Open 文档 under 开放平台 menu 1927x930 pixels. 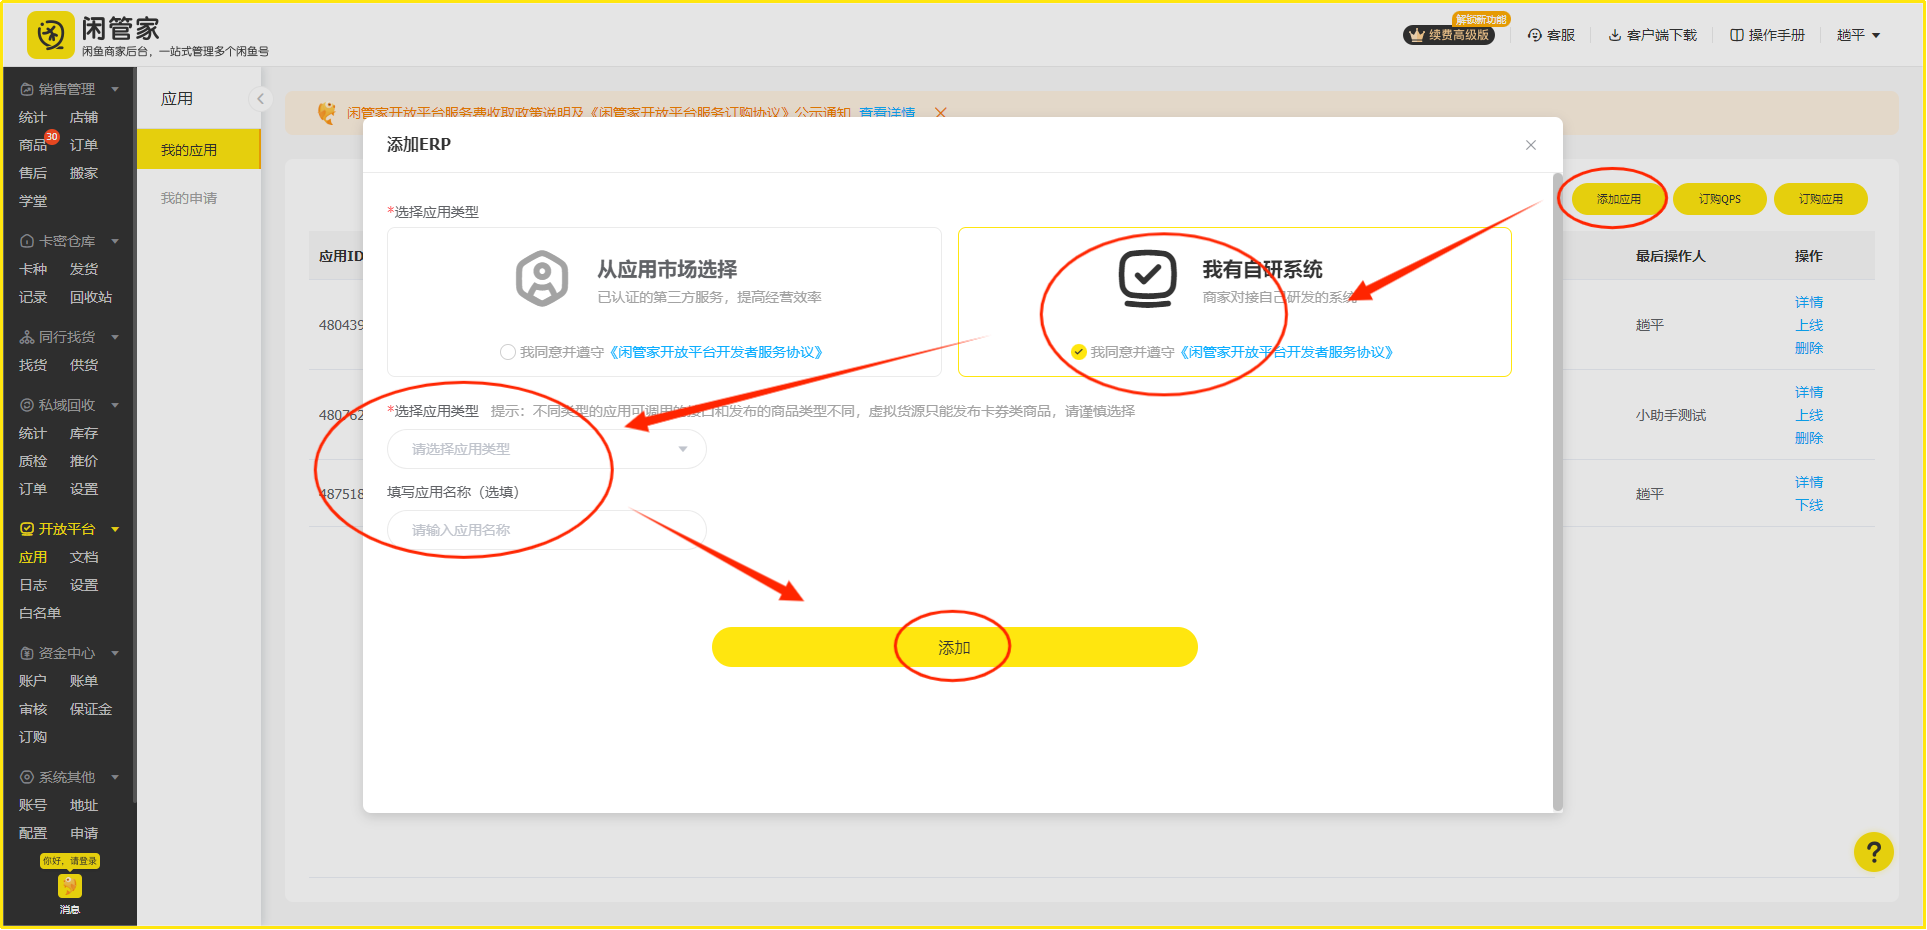84,557
